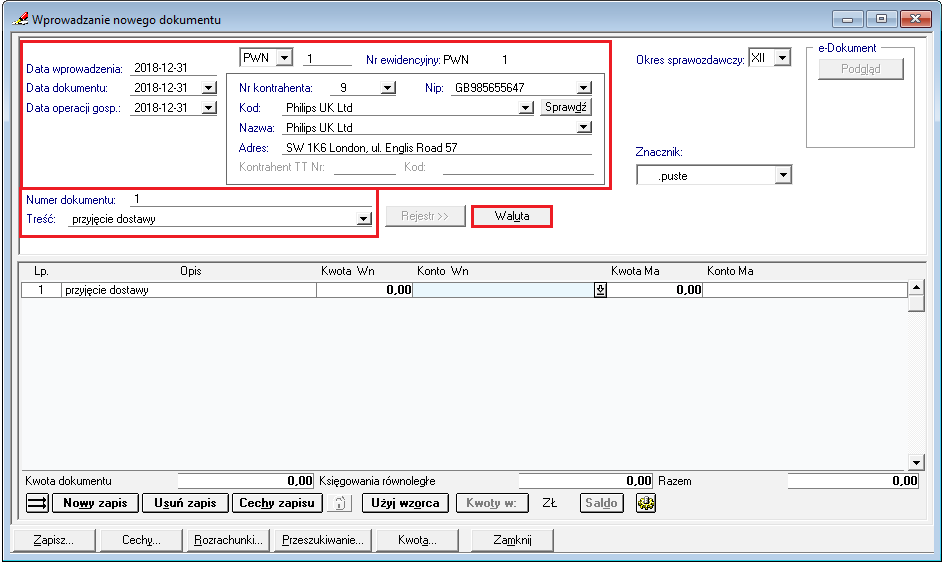Click the Księgowania równoległe total field
This screenshot has width=945, height=565.
585,481
